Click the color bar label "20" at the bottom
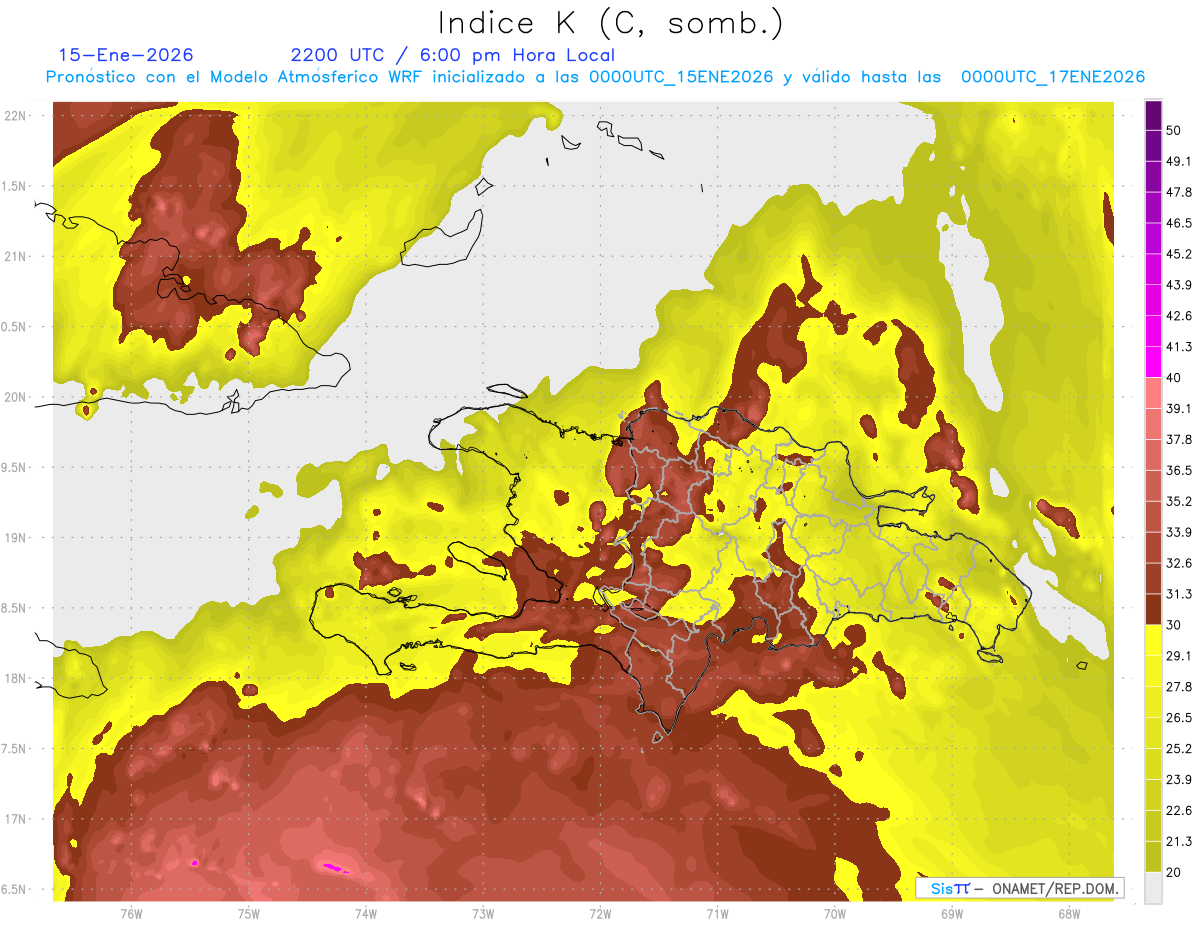The image size is (1200, 927). pos(1173,873)
